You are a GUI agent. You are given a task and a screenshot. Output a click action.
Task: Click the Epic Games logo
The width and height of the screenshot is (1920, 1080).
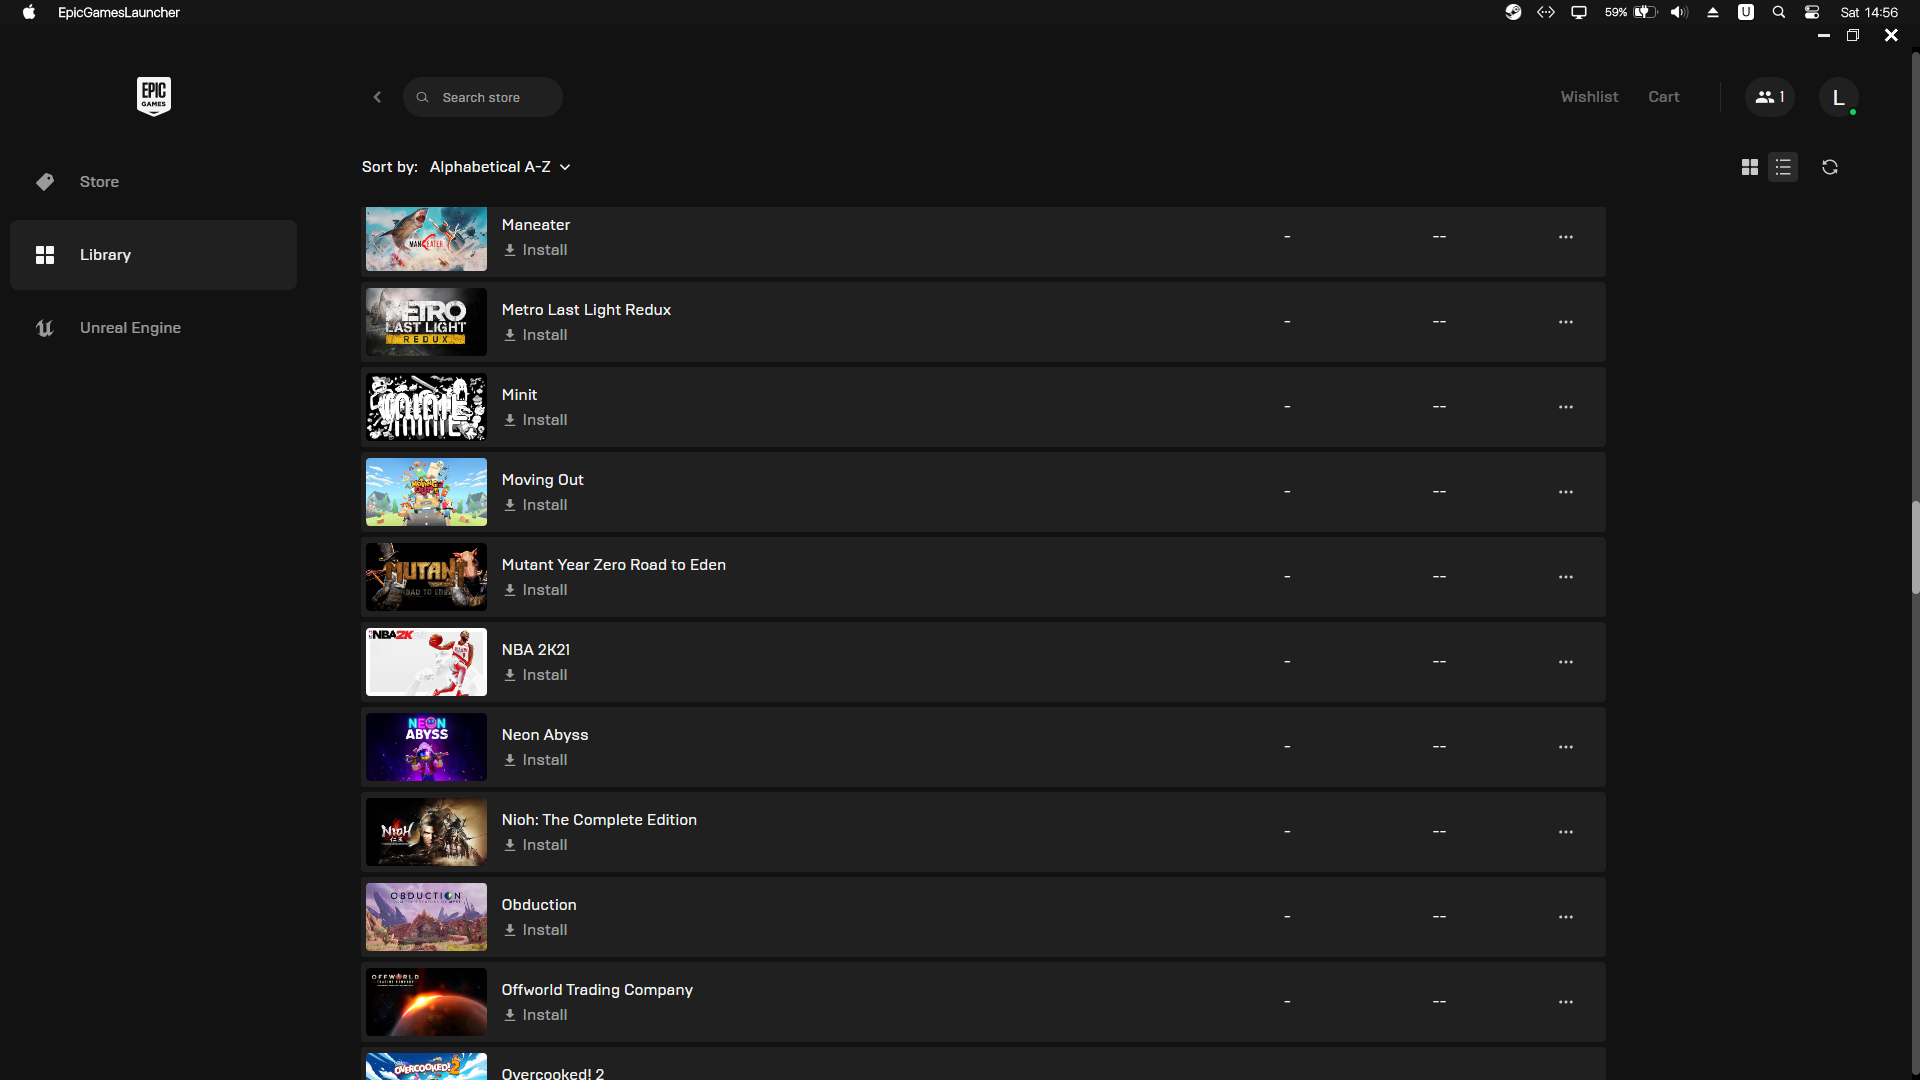click(x=153, y=96)
